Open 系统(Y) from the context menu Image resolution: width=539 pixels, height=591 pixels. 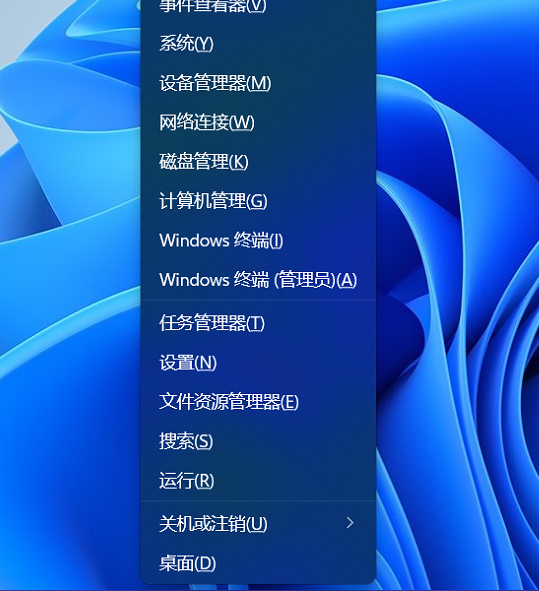tap(258, 43)
